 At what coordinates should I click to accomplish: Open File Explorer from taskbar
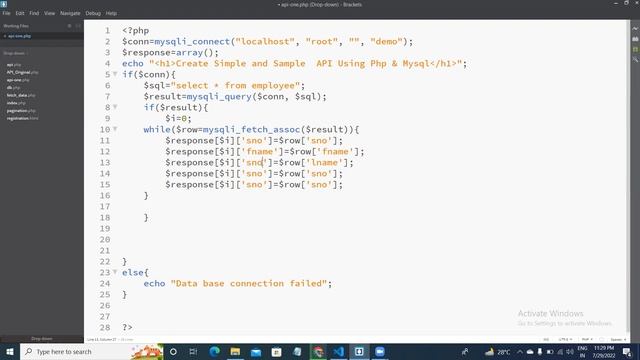point(235,351)
